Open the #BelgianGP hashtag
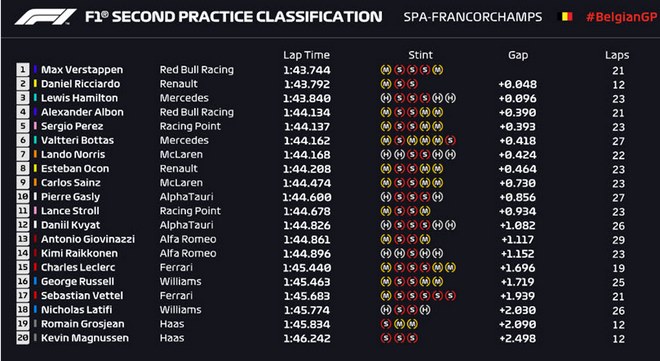 pyautogui.click(x=621, y=17)
